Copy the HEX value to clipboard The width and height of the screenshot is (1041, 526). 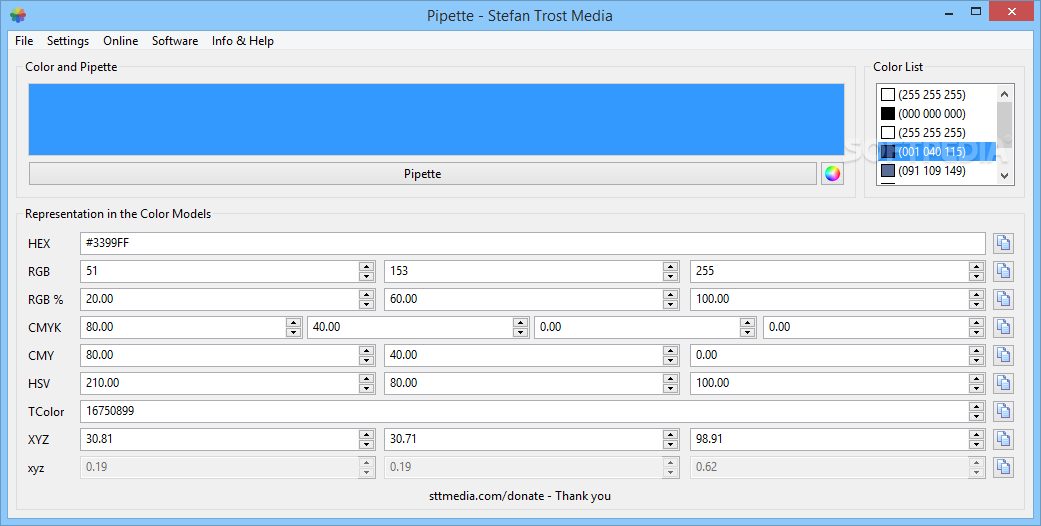point(1003,243)
